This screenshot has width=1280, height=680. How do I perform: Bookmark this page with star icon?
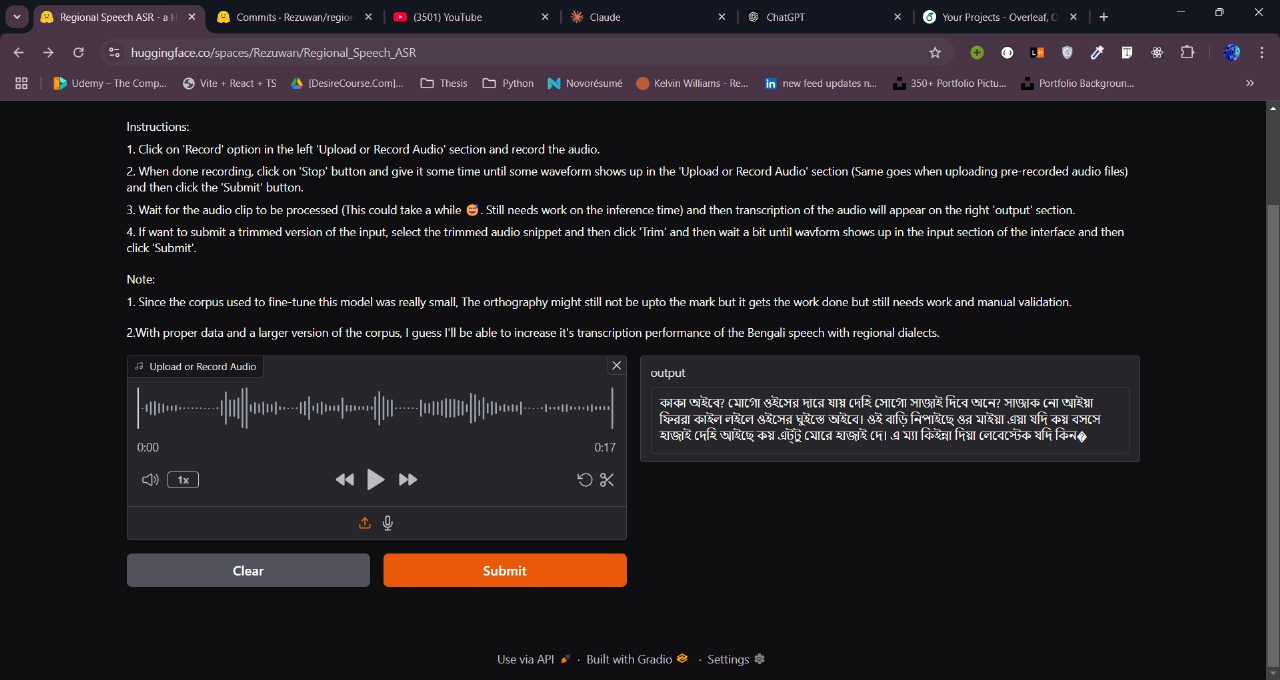[x=935, y=52]
